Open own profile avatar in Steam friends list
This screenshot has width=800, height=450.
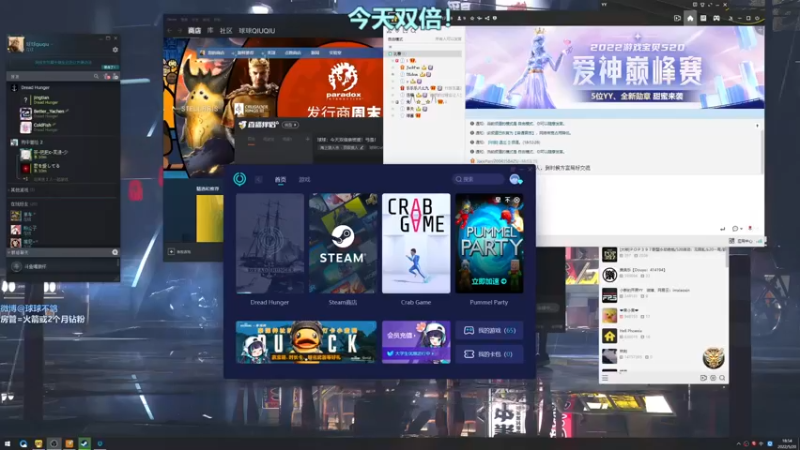click(x=16, y=44)
